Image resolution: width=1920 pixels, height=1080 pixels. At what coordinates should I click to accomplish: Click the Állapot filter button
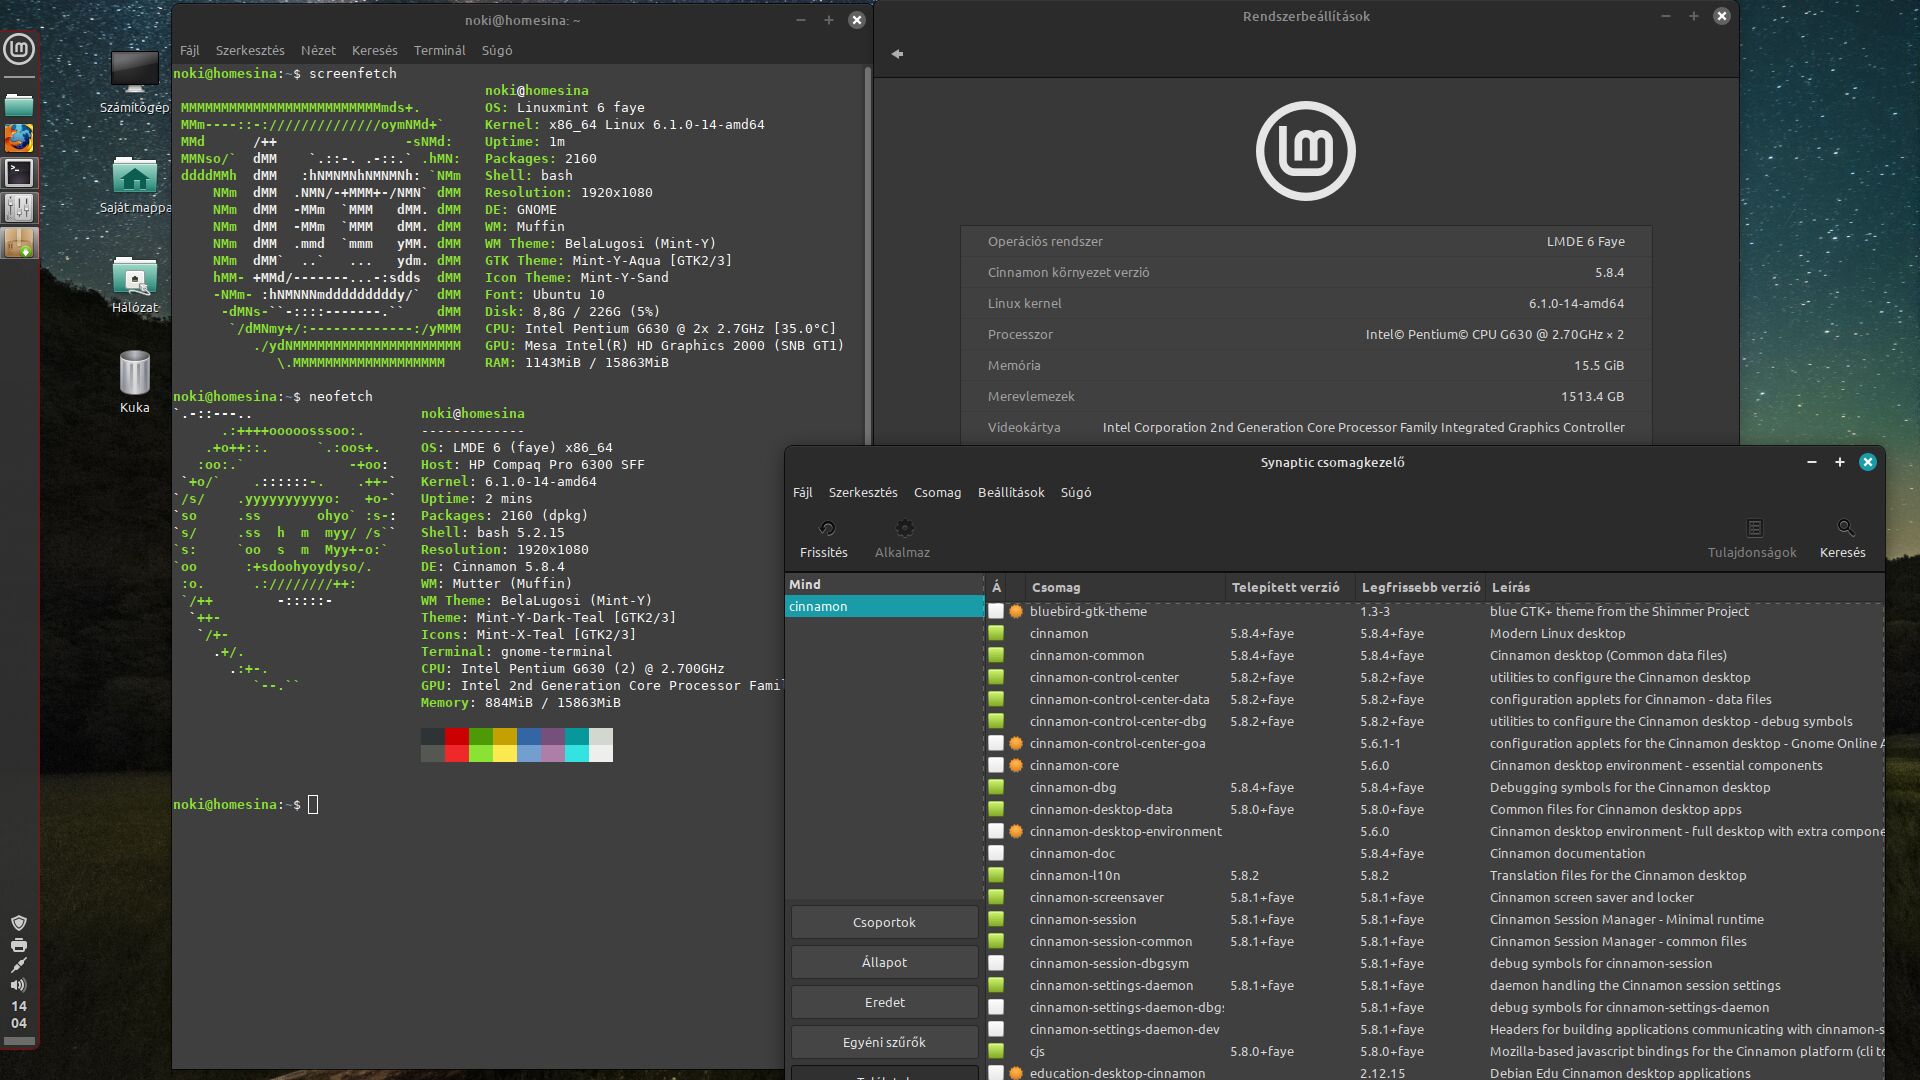(885, 962)
